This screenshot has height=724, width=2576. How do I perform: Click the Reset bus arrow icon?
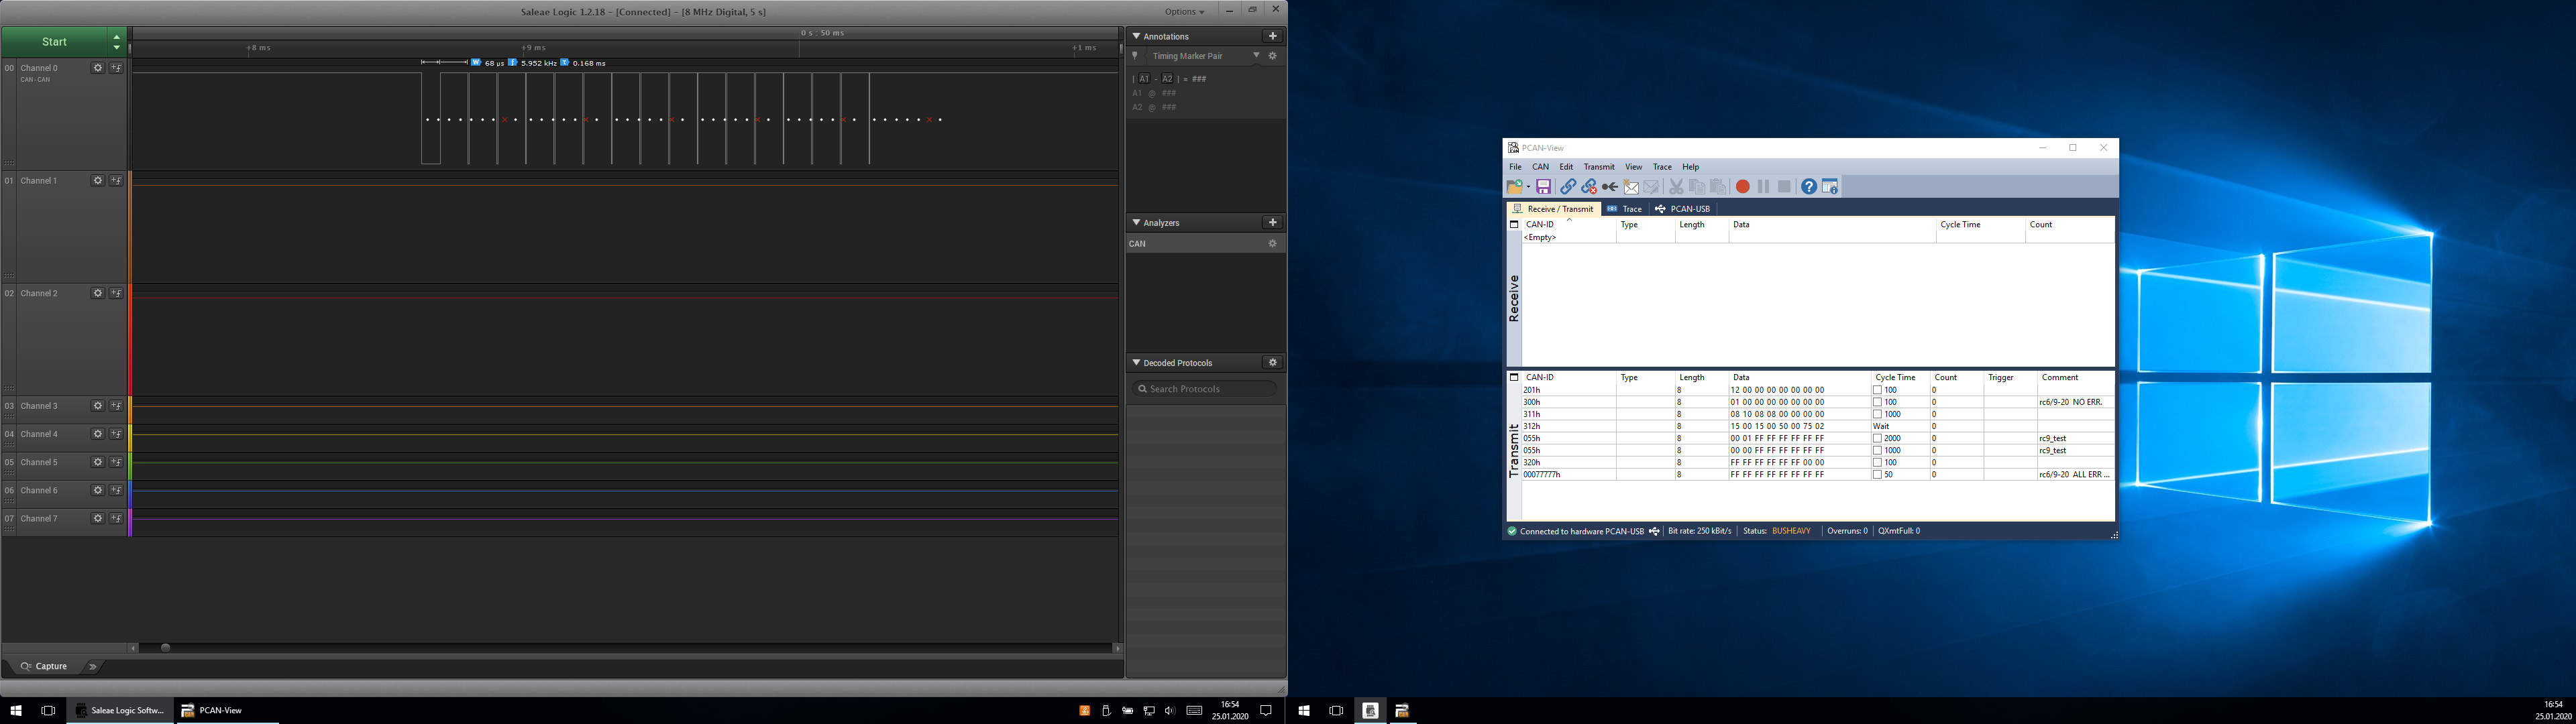click(1609, 187)
